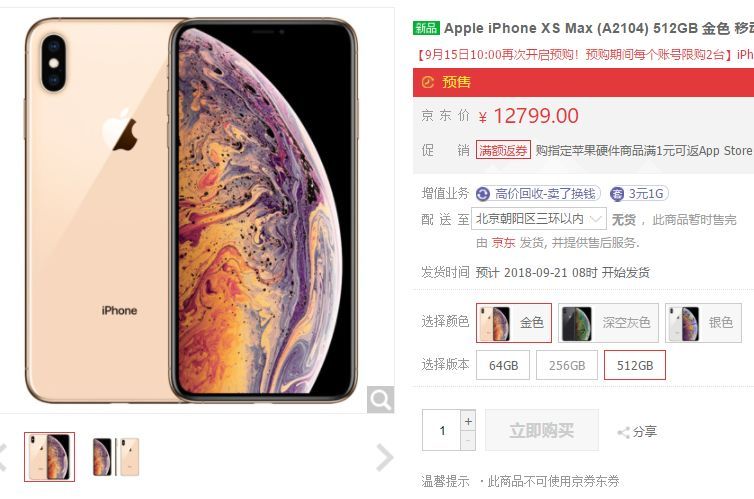The width and height of the screenshot is (754, 499).
Task: Choose the 256GB storage version
Action: point(567,365)
